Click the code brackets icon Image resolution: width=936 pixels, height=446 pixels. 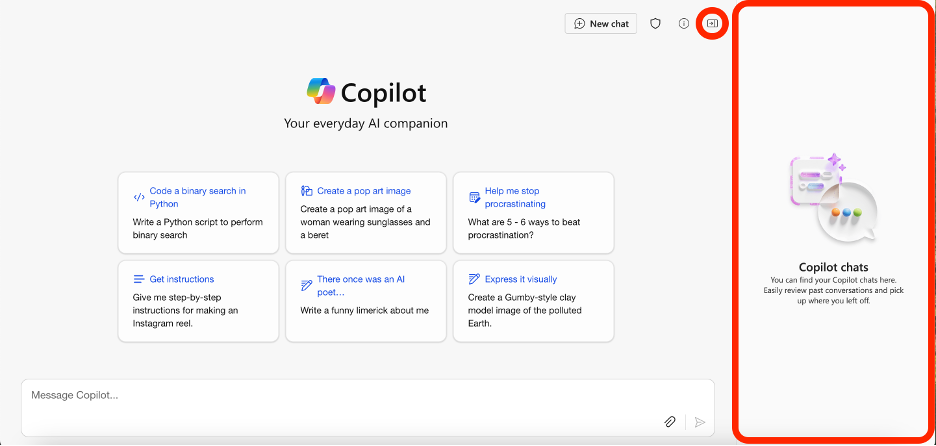click(138, 197)
